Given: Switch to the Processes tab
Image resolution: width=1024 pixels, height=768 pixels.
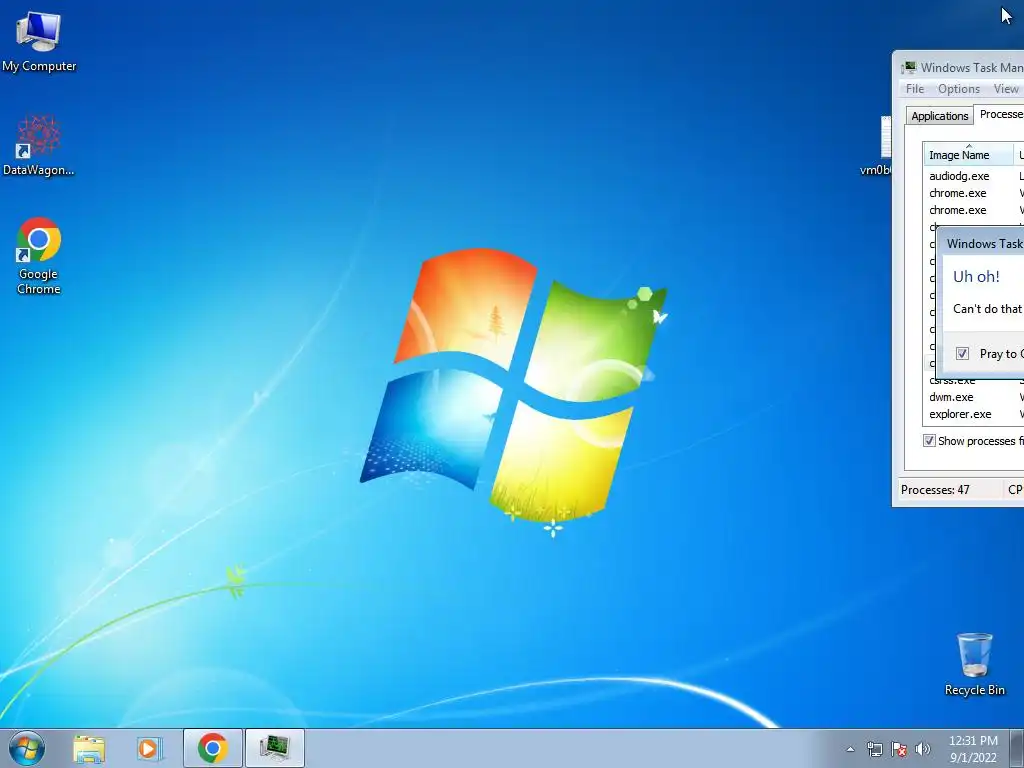Looking at the screenshot, I should [x=999, y=114].
